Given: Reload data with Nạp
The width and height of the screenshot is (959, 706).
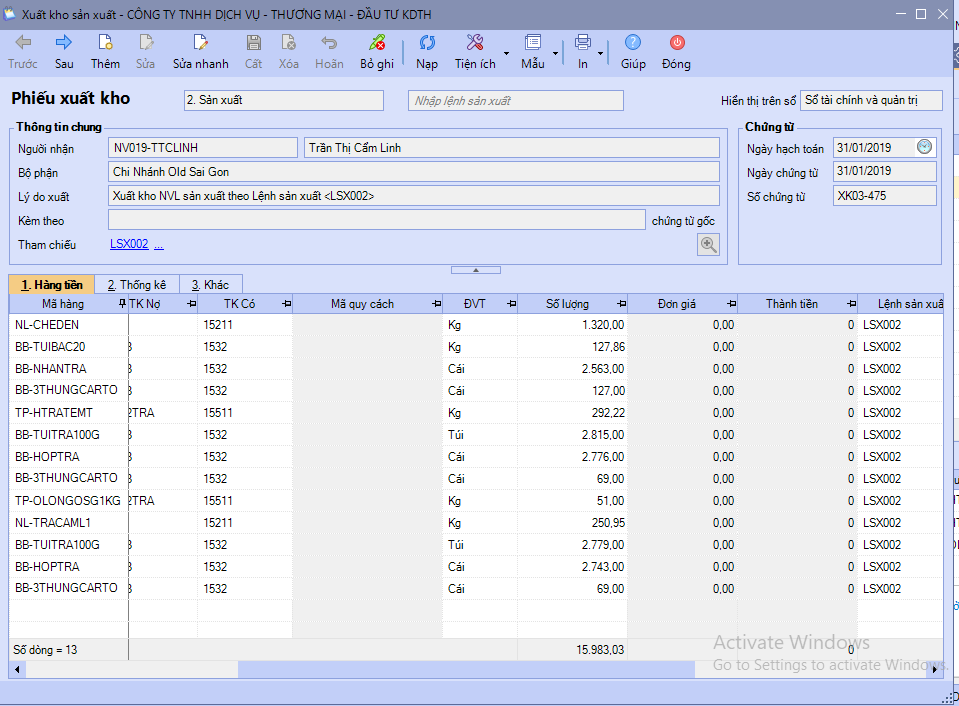Looking at the screenshot, I should tap(427, 52).
